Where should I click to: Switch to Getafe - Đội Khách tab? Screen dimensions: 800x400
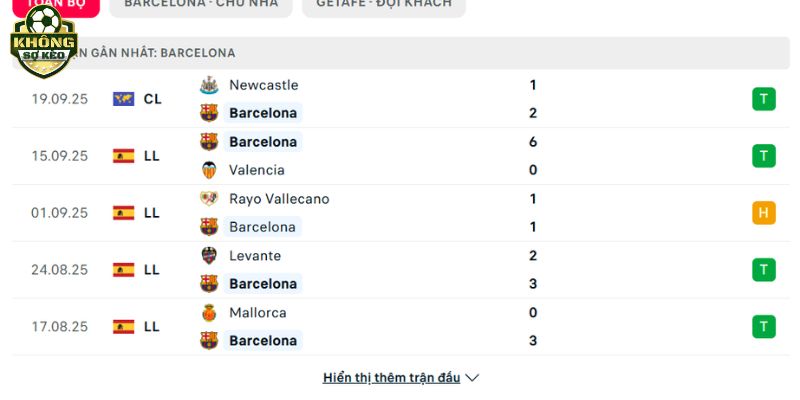pos(384,5)
